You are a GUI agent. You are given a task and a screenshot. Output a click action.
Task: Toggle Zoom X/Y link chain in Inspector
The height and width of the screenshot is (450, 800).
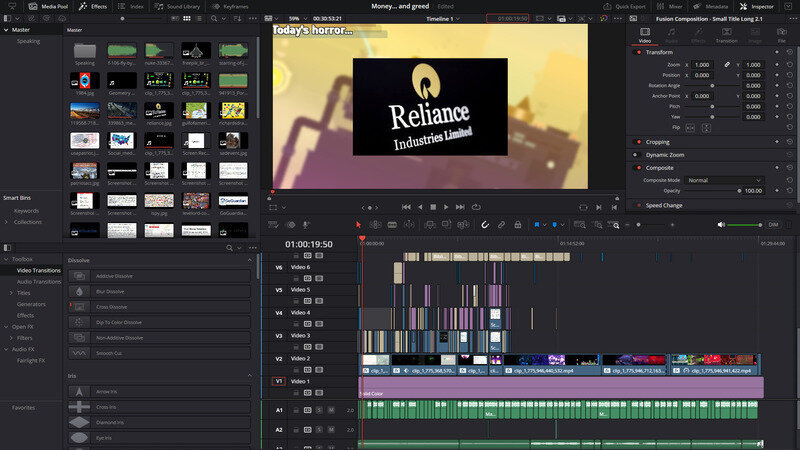coord(727,65)
